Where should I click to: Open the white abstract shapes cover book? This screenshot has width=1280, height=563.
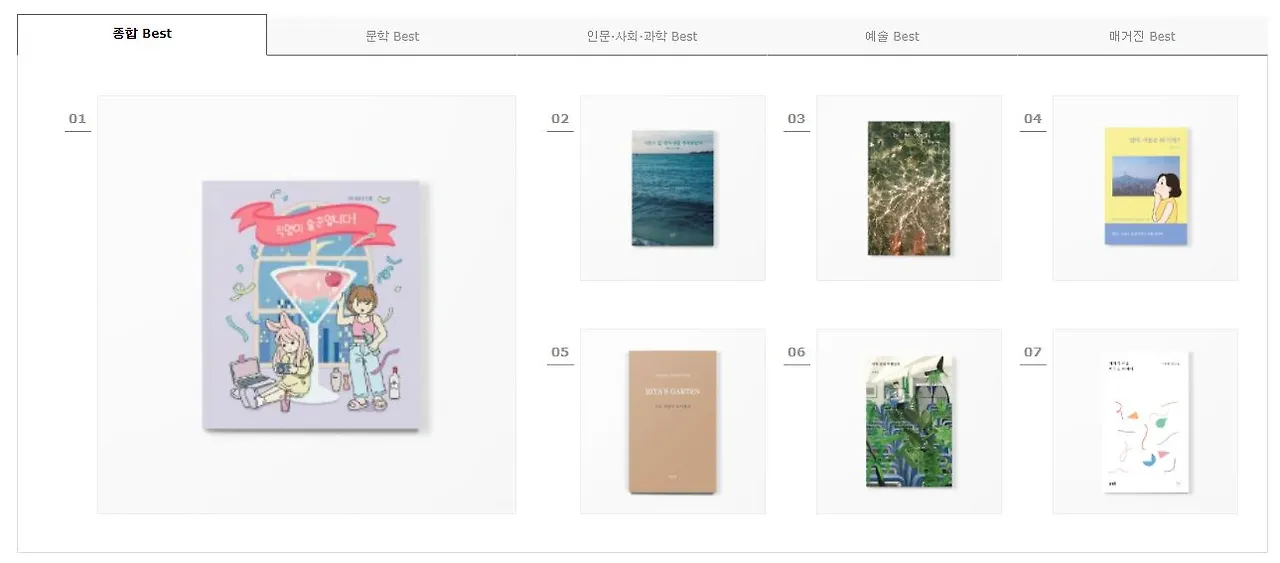(x=1147, y=421)
